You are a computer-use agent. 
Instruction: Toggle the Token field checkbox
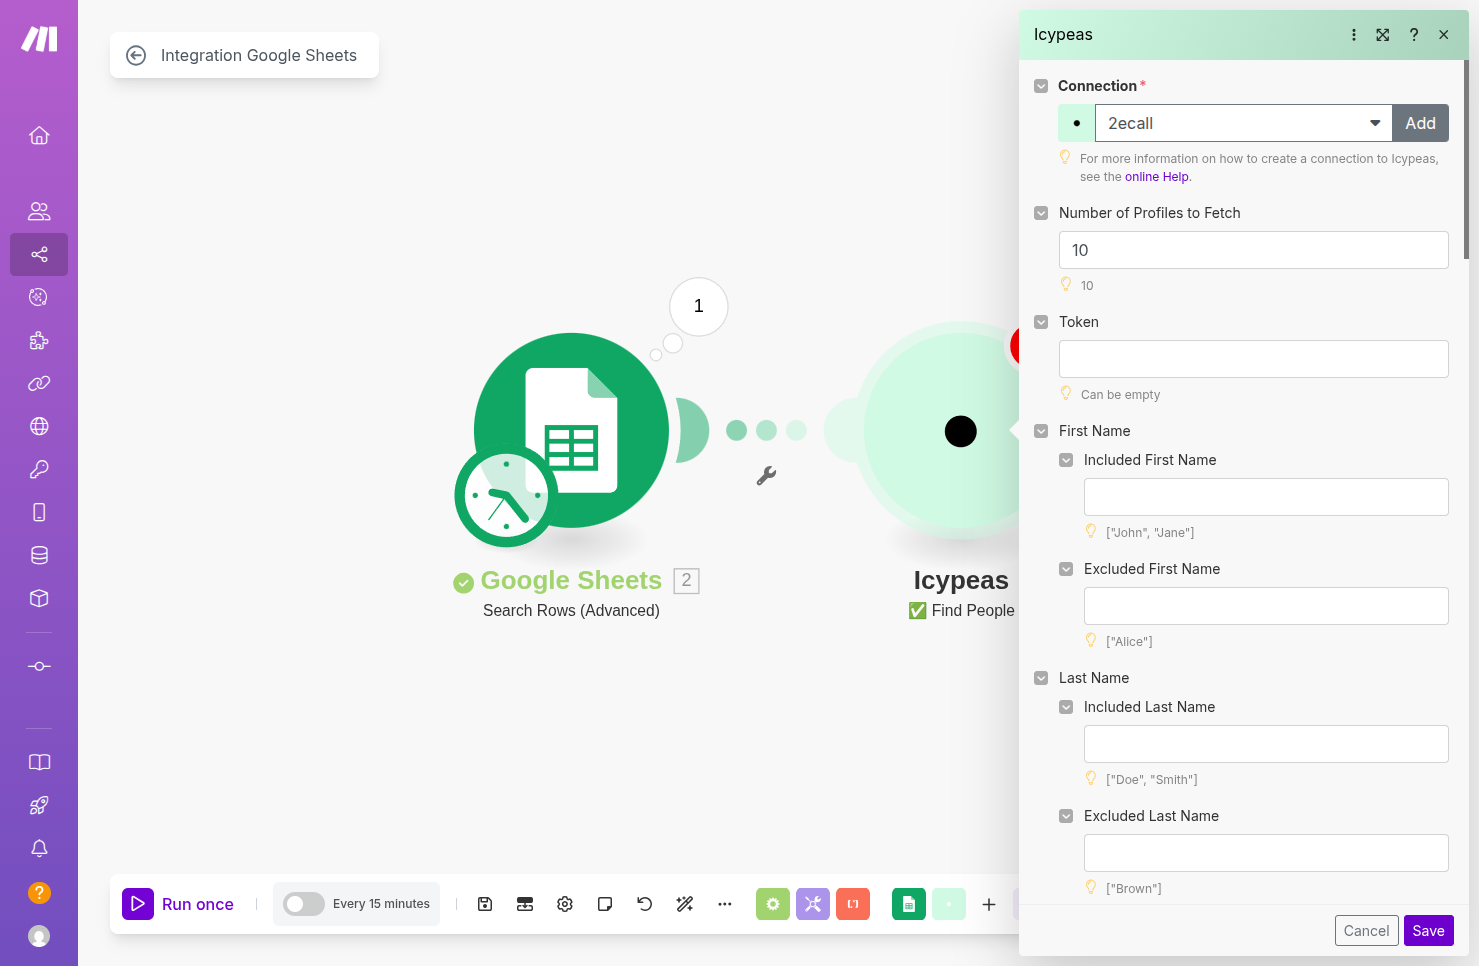tap(1041, 322)
